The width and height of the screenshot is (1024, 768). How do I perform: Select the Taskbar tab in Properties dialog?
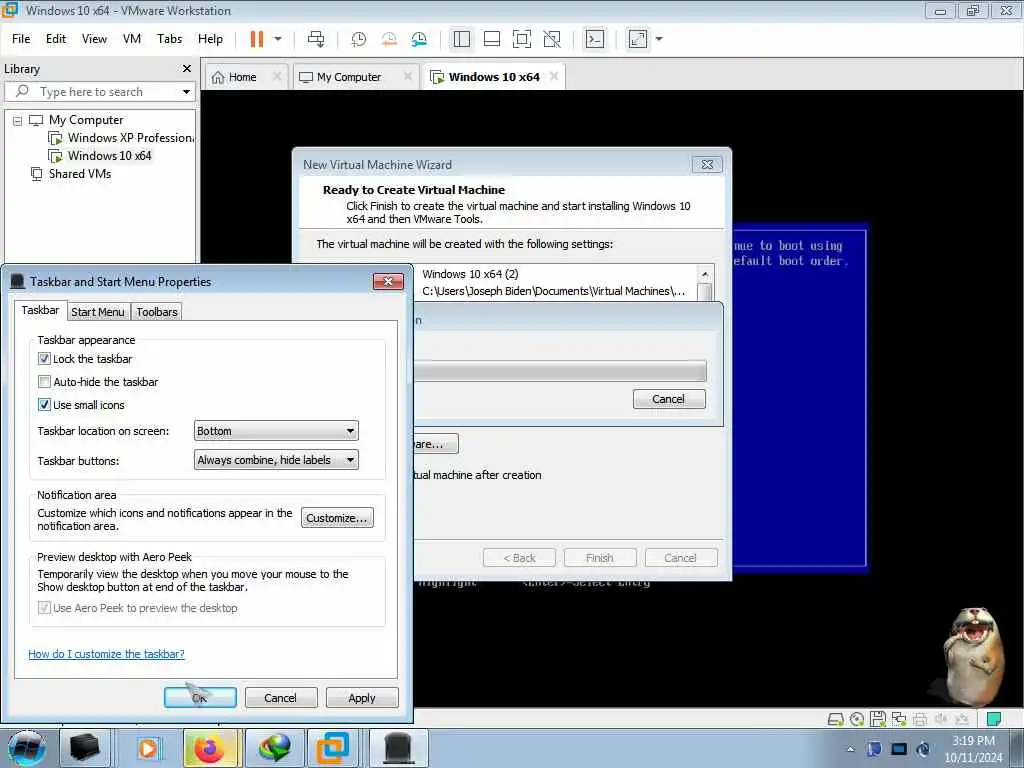point(40,310)
